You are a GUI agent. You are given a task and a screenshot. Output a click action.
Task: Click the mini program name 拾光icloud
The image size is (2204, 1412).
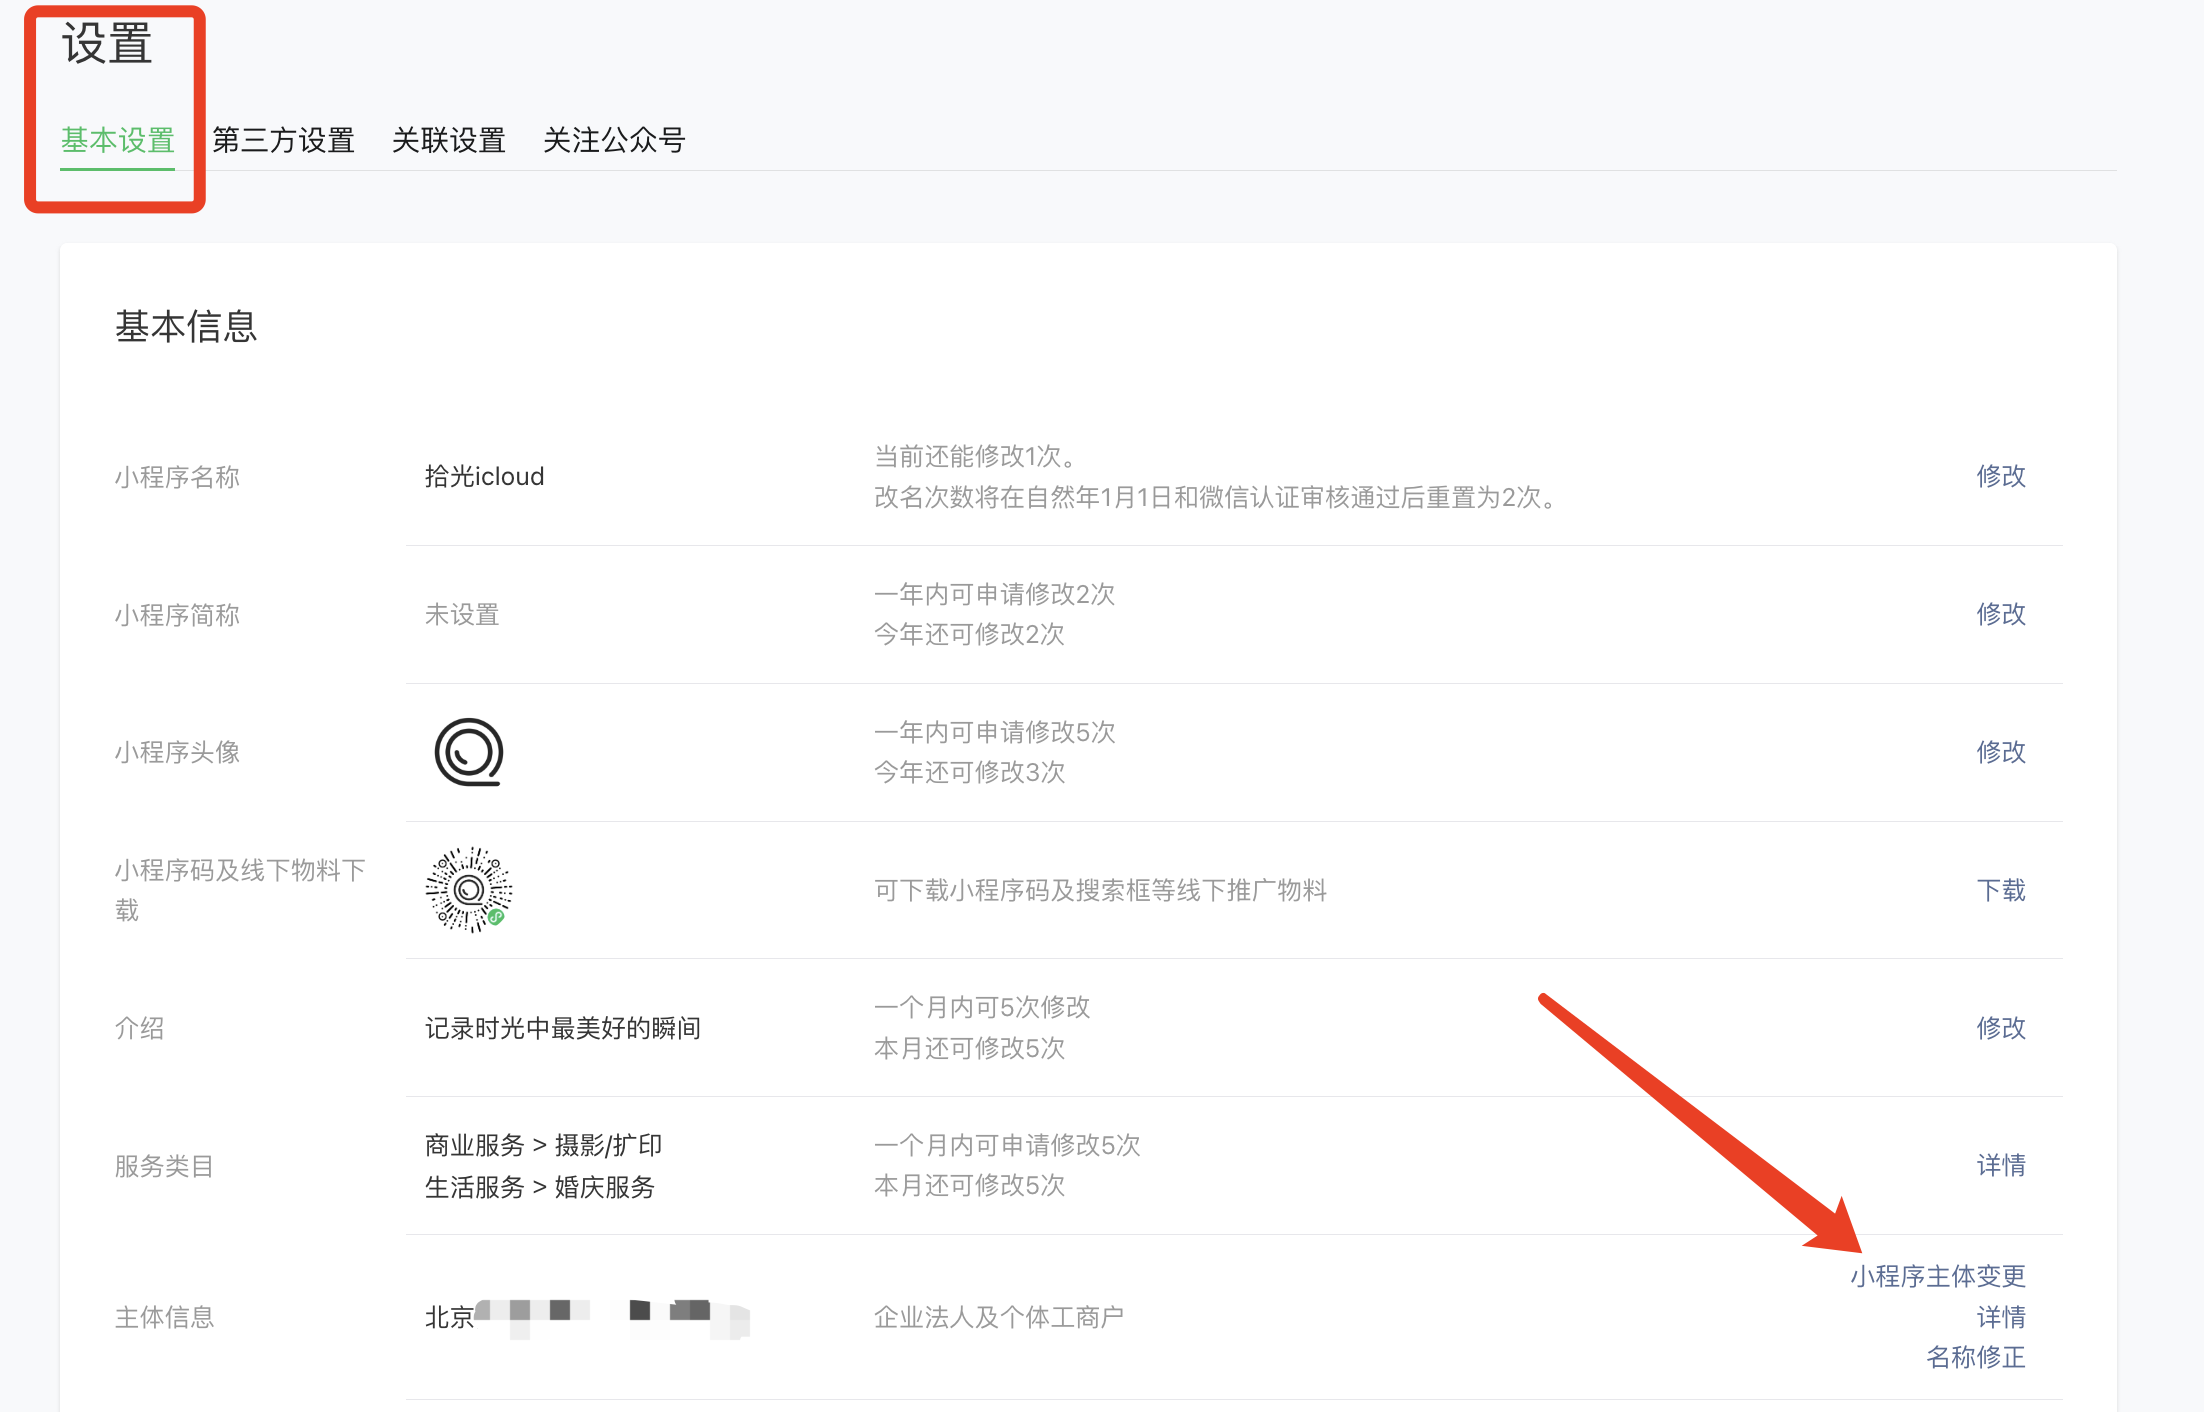point(484,476)
